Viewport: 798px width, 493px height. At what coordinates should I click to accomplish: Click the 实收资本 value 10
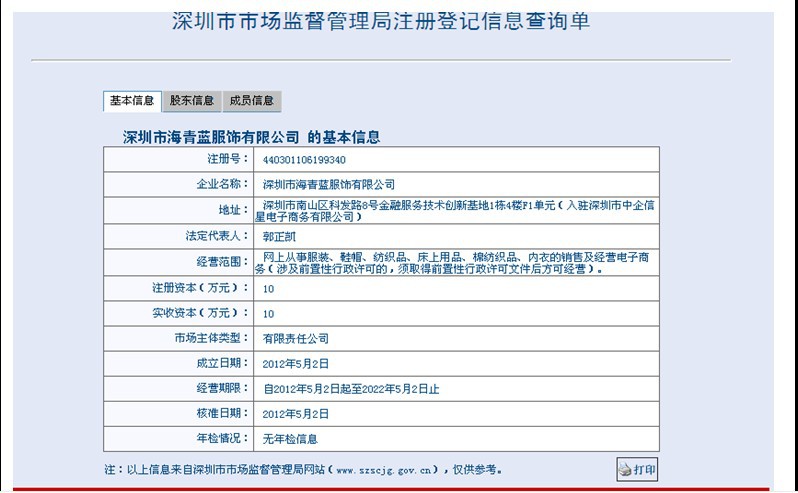[x=268, y=314]
